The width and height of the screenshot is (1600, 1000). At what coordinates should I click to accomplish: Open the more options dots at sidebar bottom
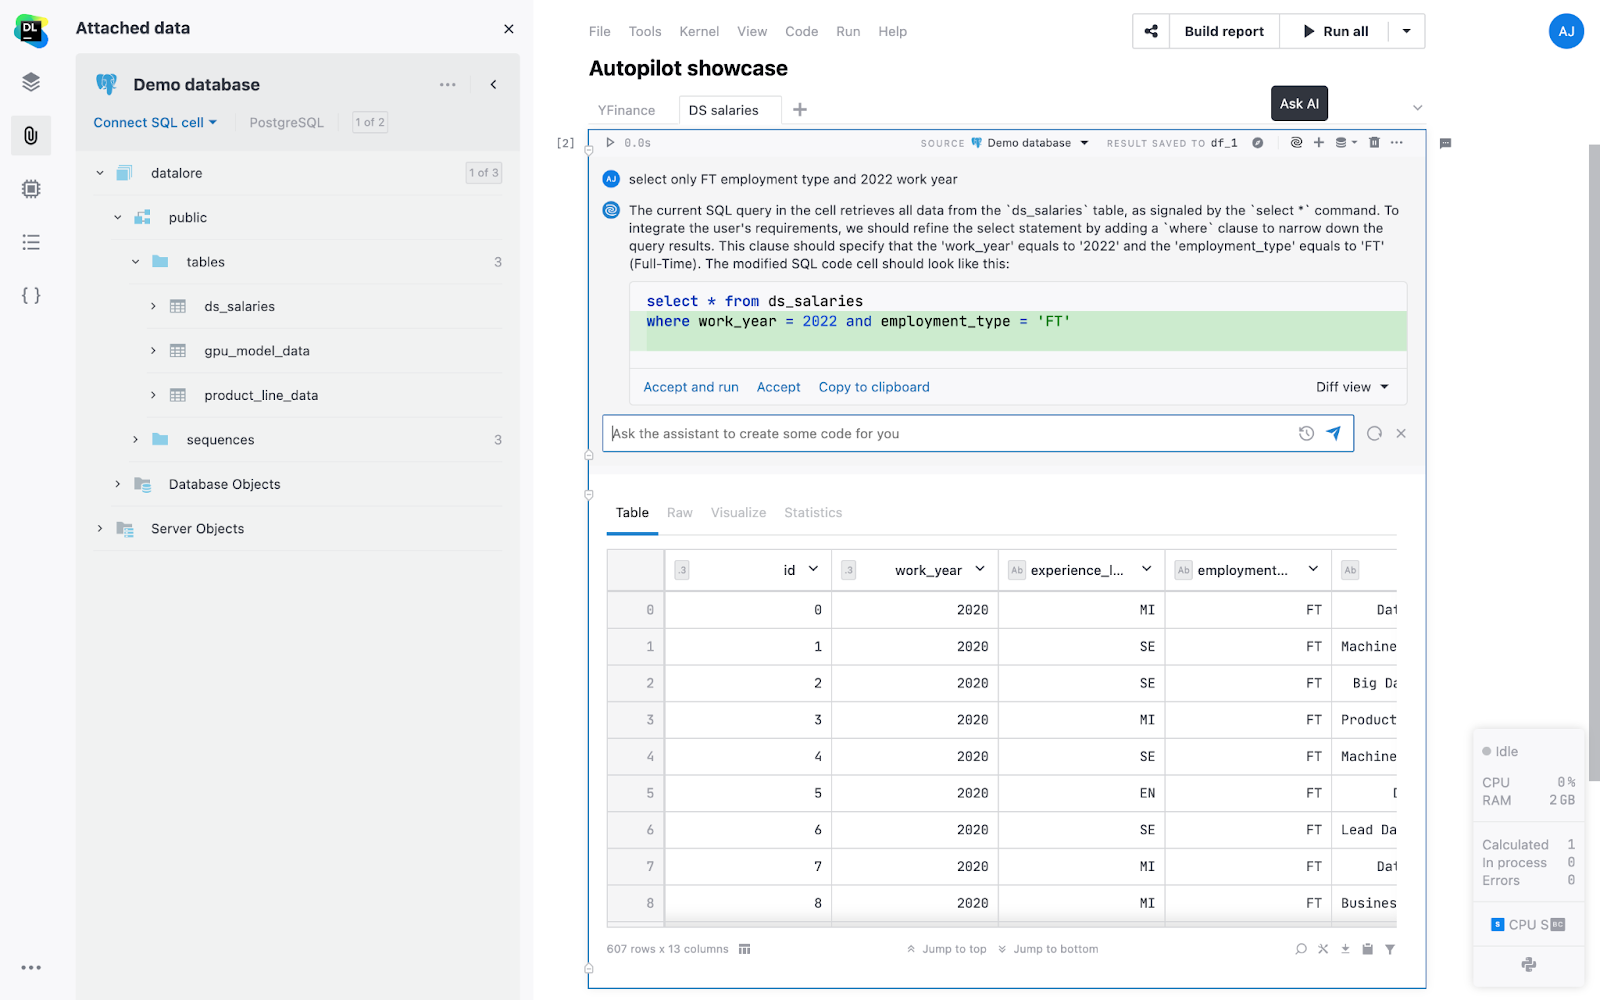pos(31,967)
